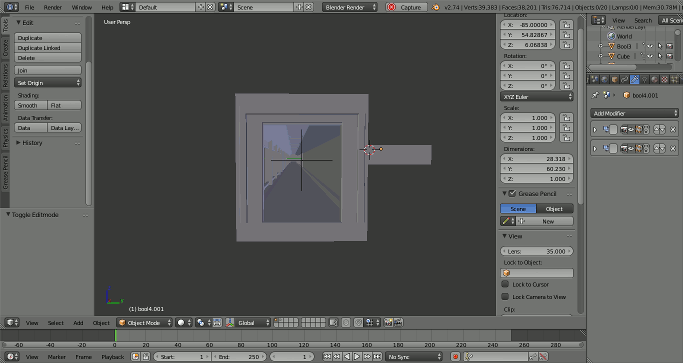Viewport: 683px width, 363px height.
Task: Move second modifier down in stack
Action: click(x=663, y=149)
